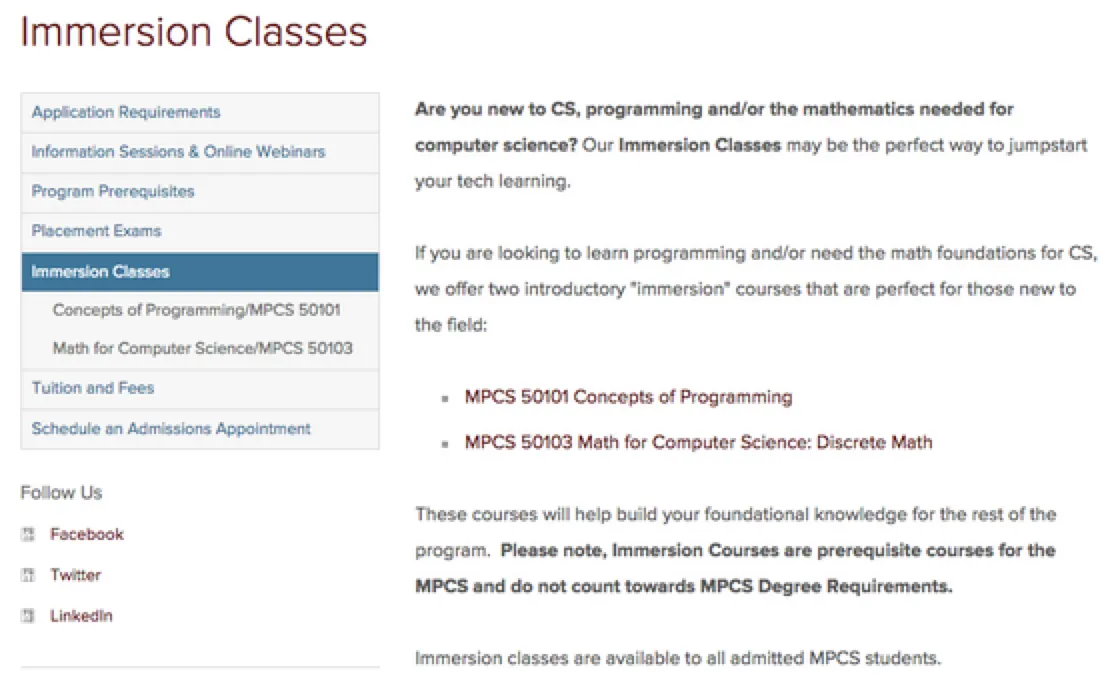The image size is (1110, 682).
Task: Open Schedule an Admissions Appointment
Action: click(171, 429)
